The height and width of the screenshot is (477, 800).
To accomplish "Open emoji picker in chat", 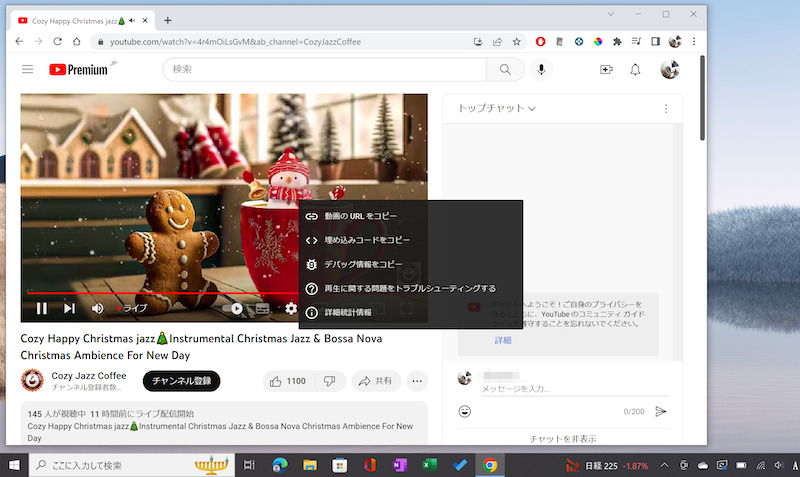I will coord(465,411).
